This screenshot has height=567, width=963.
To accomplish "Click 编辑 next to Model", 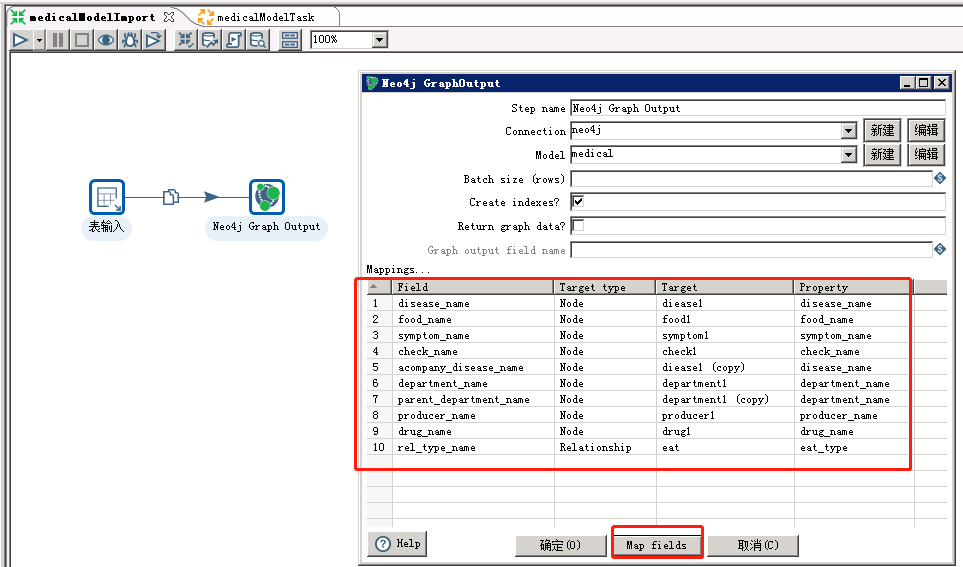I will coord(926,155).
